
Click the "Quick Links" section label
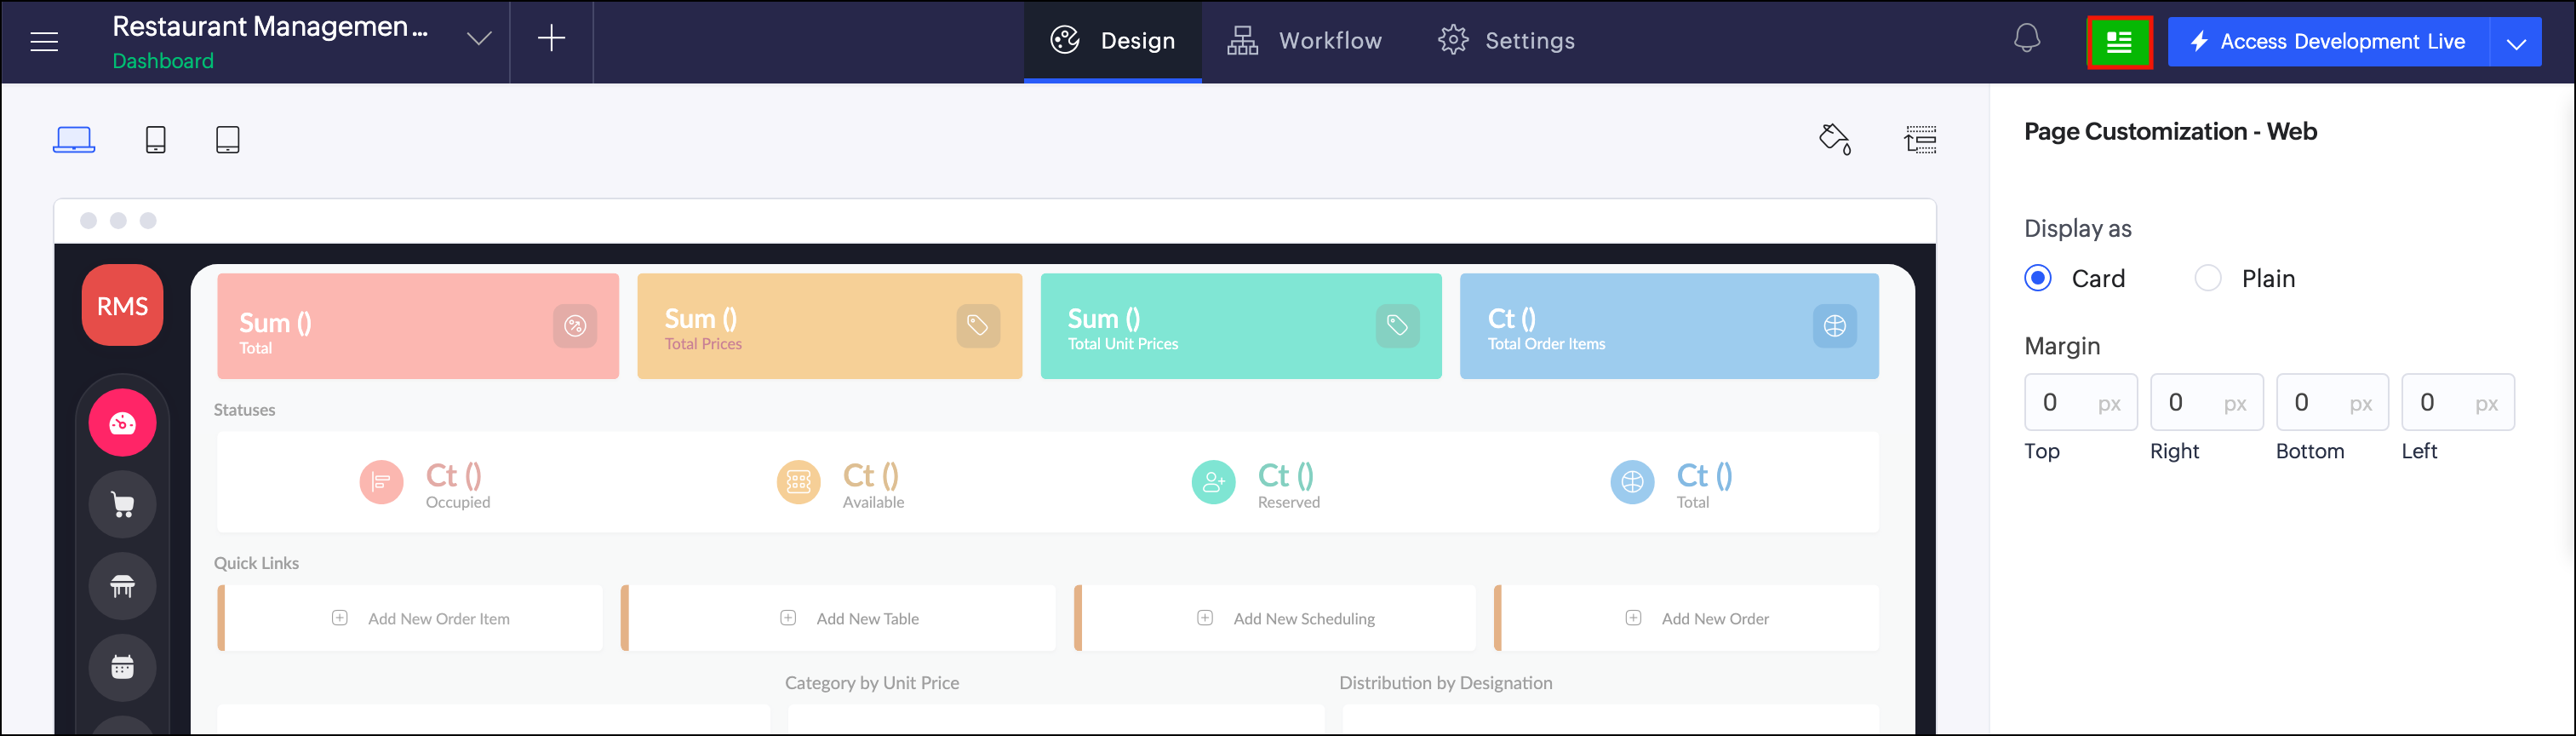click(x=256, y=563)
